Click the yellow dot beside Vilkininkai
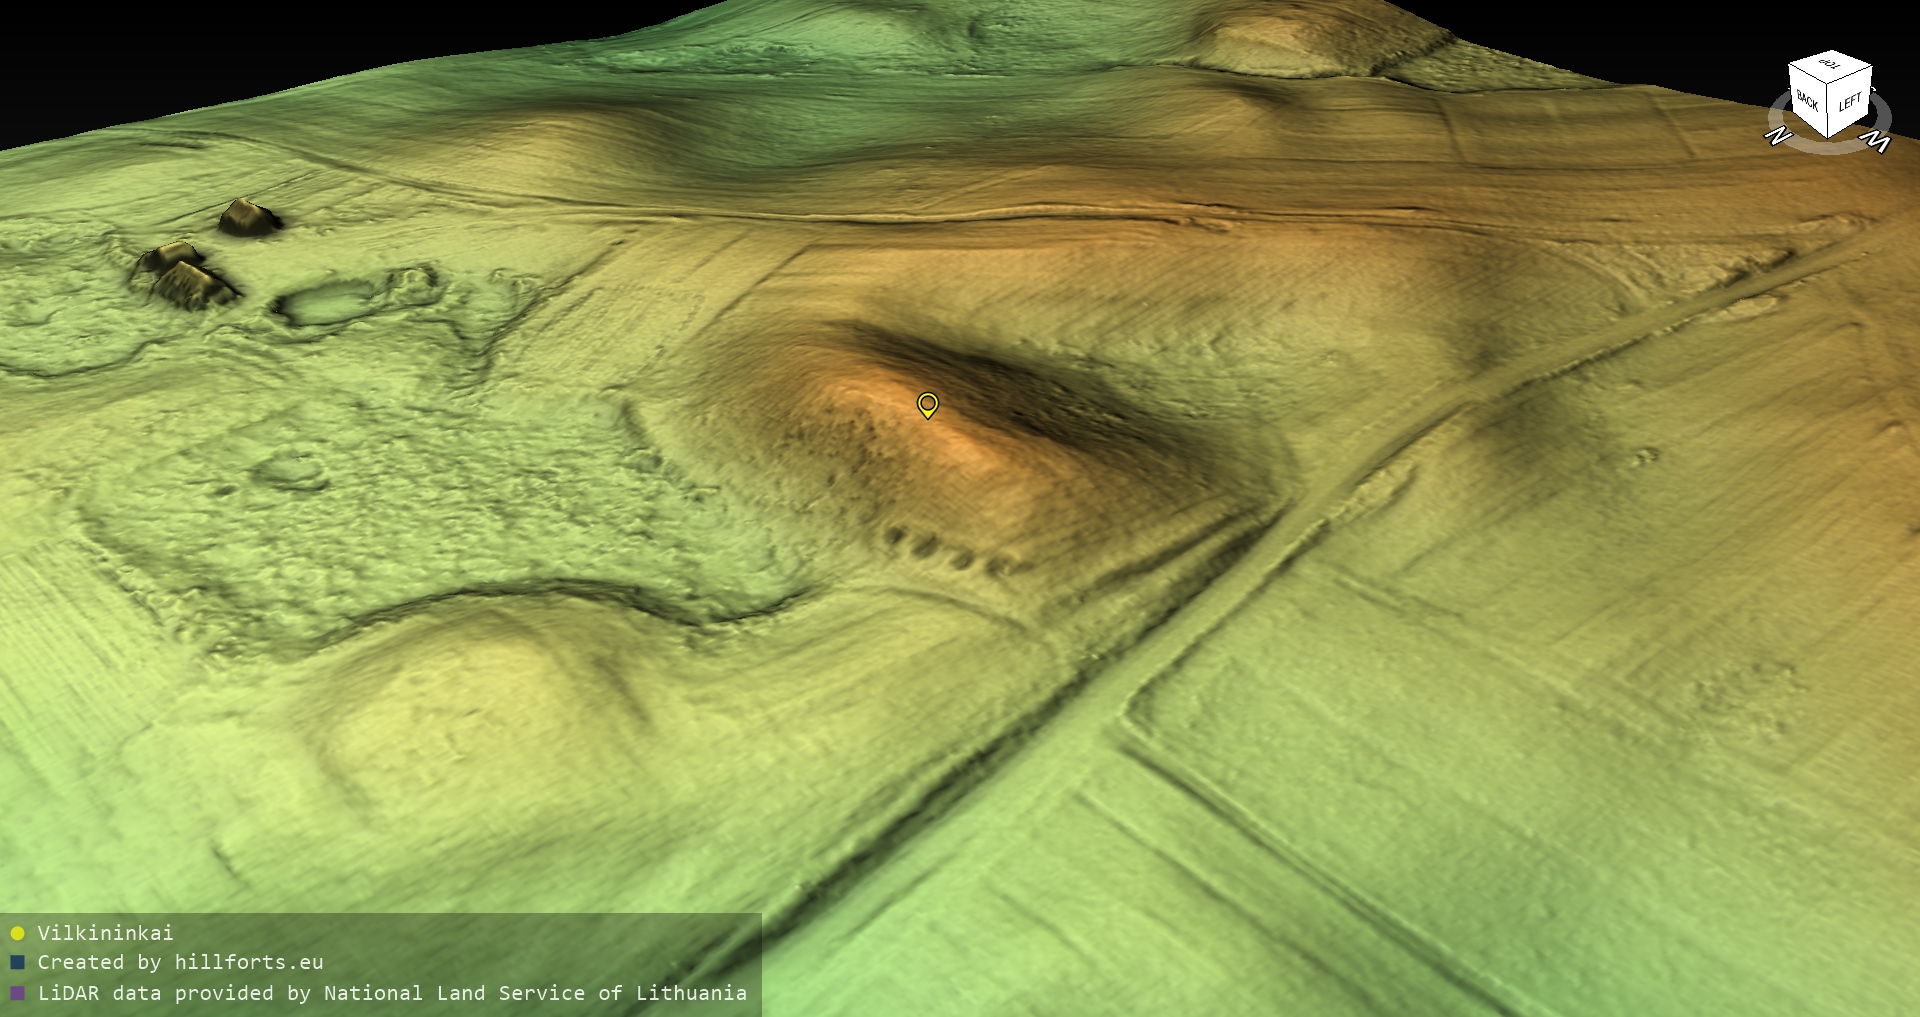The image size is (1920, 1017). click(17, 934)
